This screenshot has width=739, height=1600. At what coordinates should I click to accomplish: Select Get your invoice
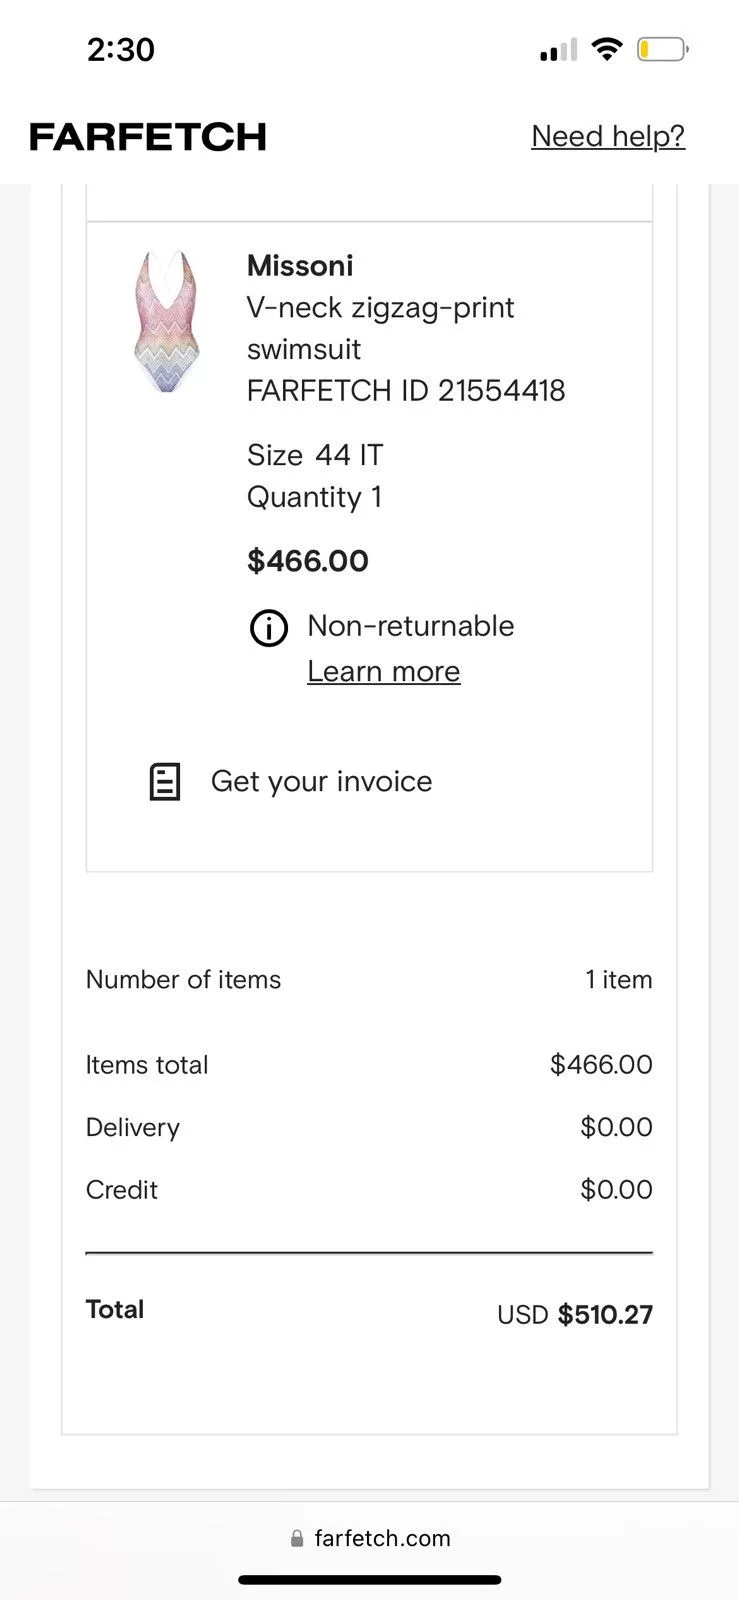pos(321,781)
